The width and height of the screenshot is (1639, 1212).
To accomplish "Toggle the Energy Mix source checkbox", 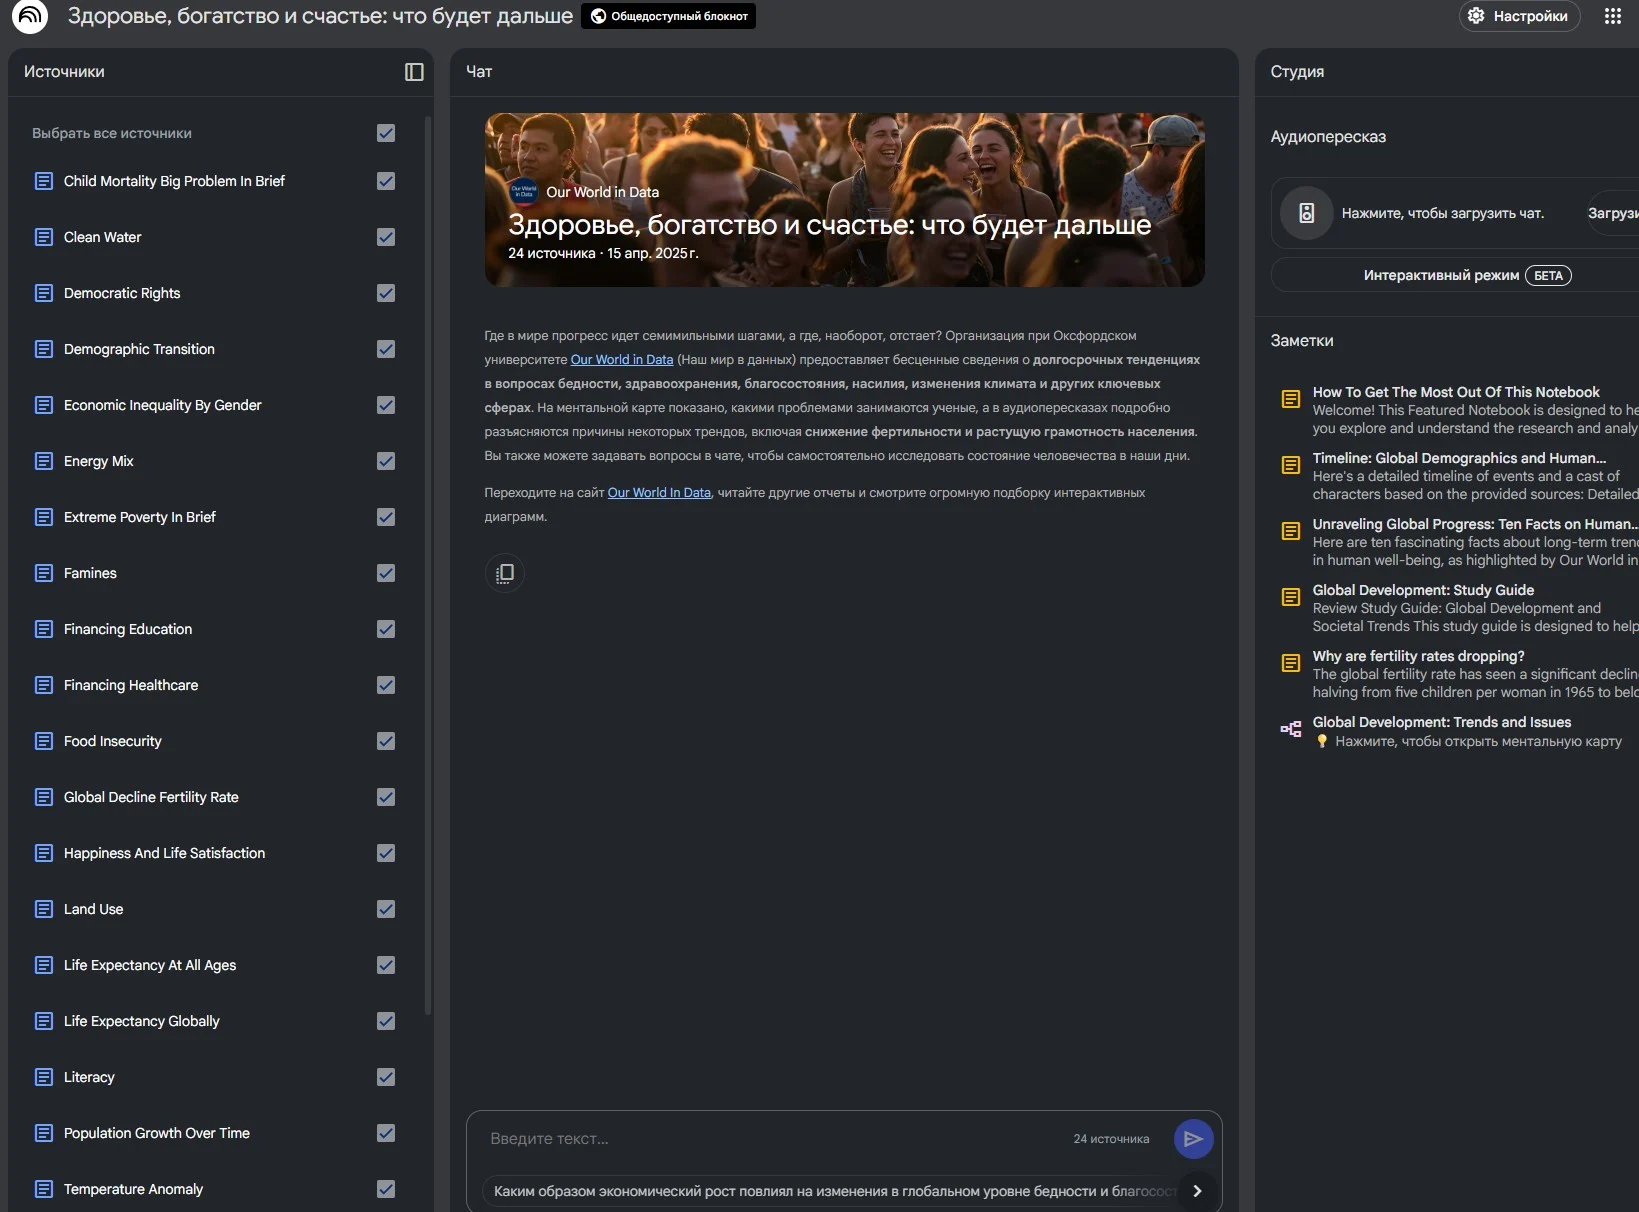I will 386,461.
